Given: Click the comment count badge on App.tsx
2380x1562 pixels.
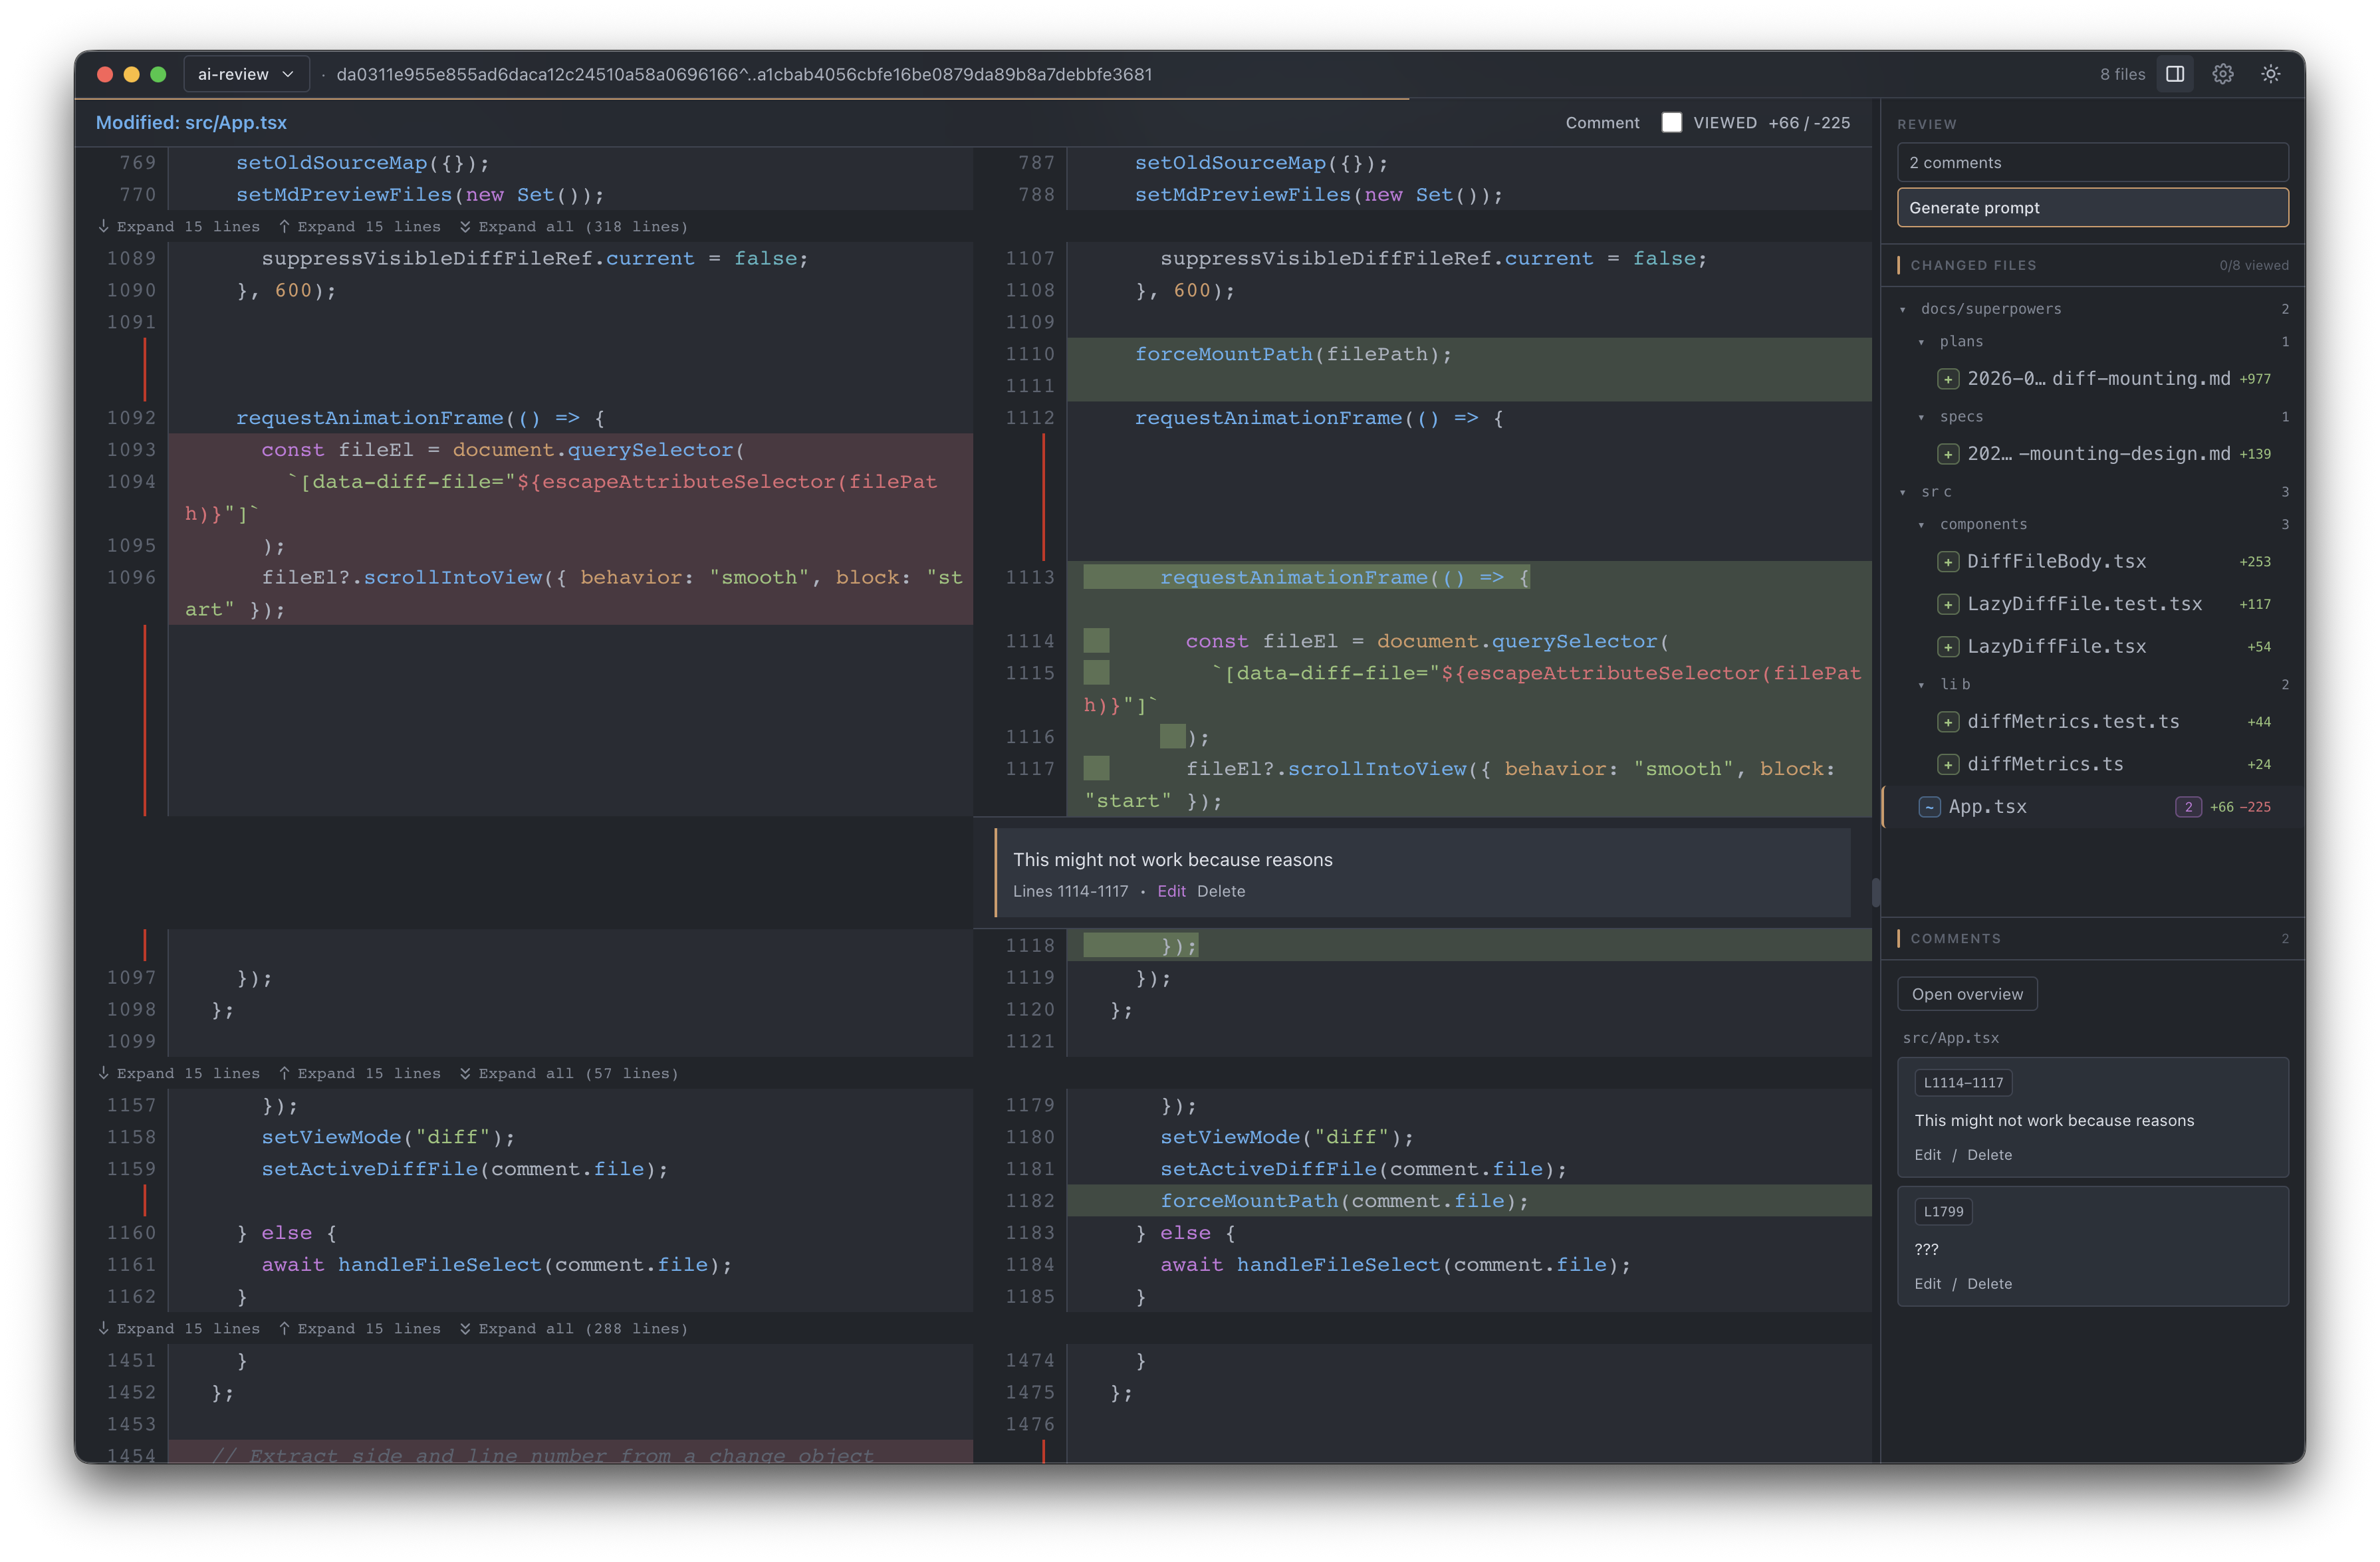Looking at the screenshot, I should [x=2188, y=807].
